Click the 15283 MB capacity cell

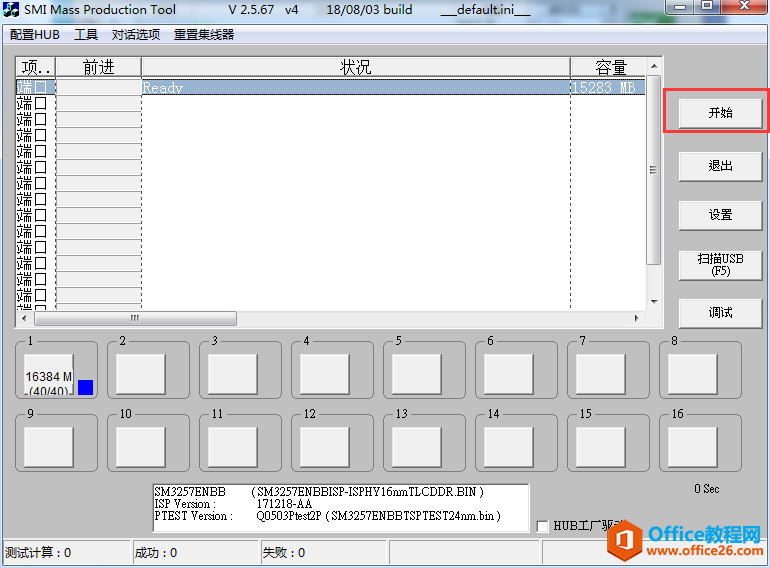[608, 87]
